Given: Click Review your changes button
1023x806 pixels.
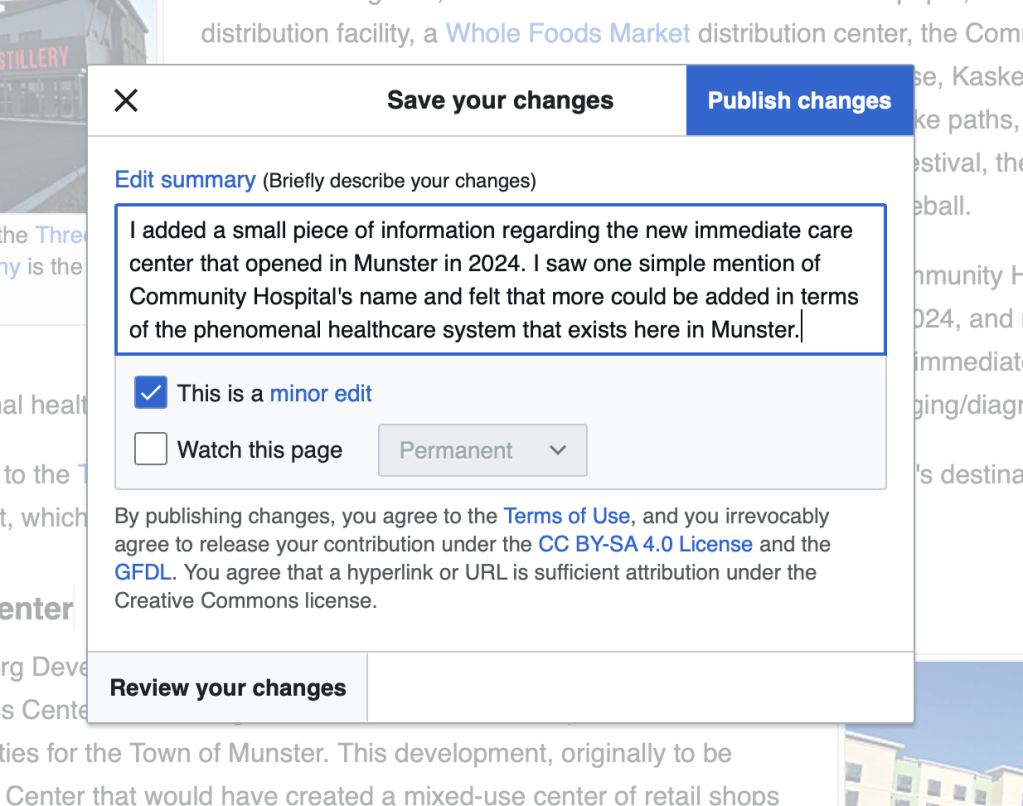Looking at the screenshot, I should [x=228, y=688].
